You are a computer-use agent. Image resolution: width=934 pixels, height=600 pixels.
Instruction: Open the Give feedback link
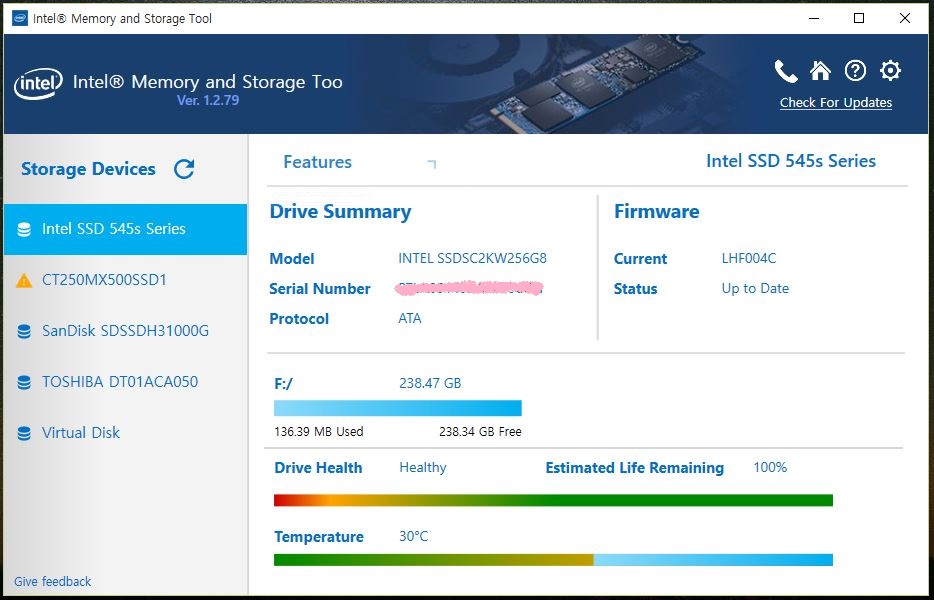click(52, 582)
